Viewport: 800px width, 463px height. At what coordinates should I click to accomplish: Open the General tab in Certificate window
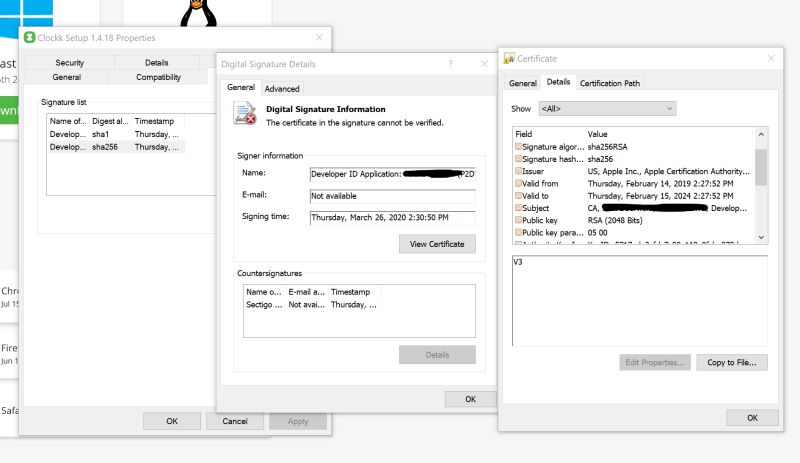(x=522, y=83)
